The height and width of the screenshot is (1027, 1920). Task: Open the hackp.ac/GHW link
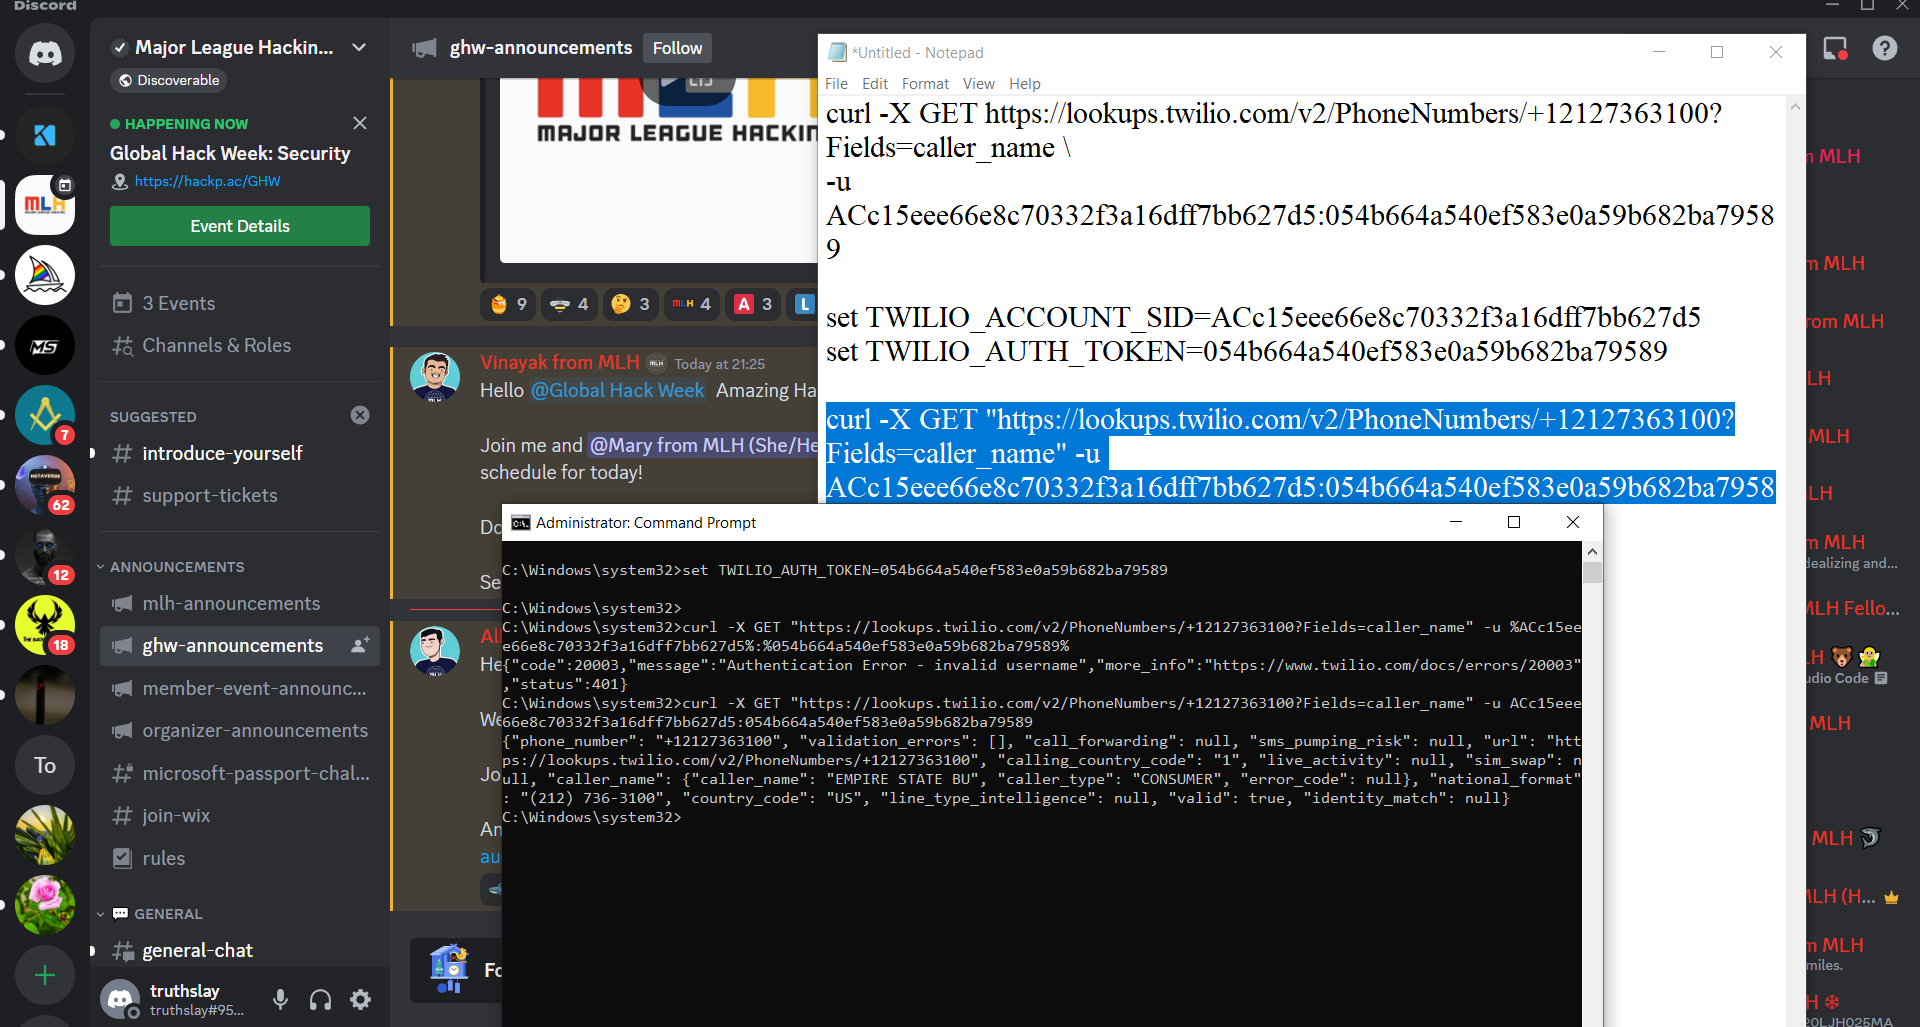(207, 181)
